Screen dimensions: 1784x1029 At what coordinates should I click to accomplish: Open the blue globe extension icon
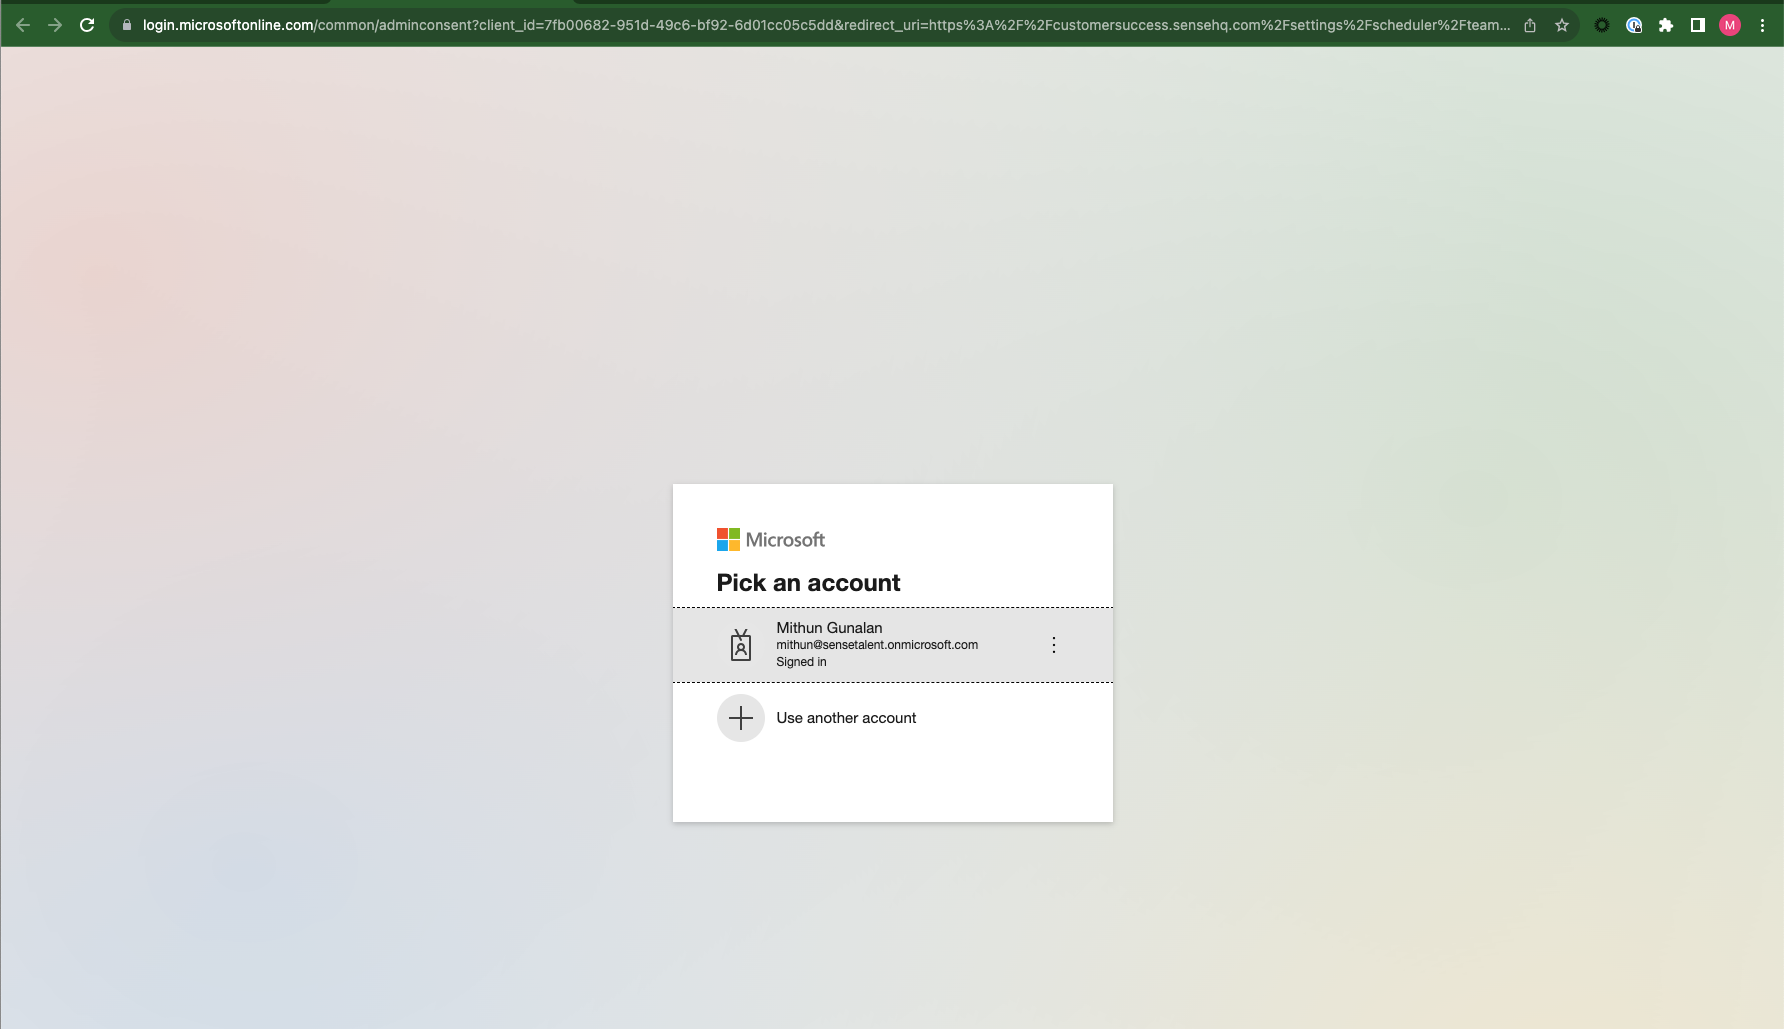[x=1634, y=25]
